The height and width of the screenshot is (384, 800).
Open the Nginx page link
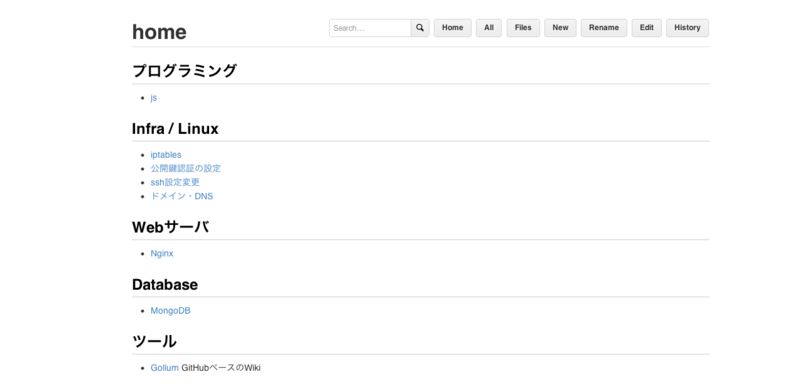162,253
